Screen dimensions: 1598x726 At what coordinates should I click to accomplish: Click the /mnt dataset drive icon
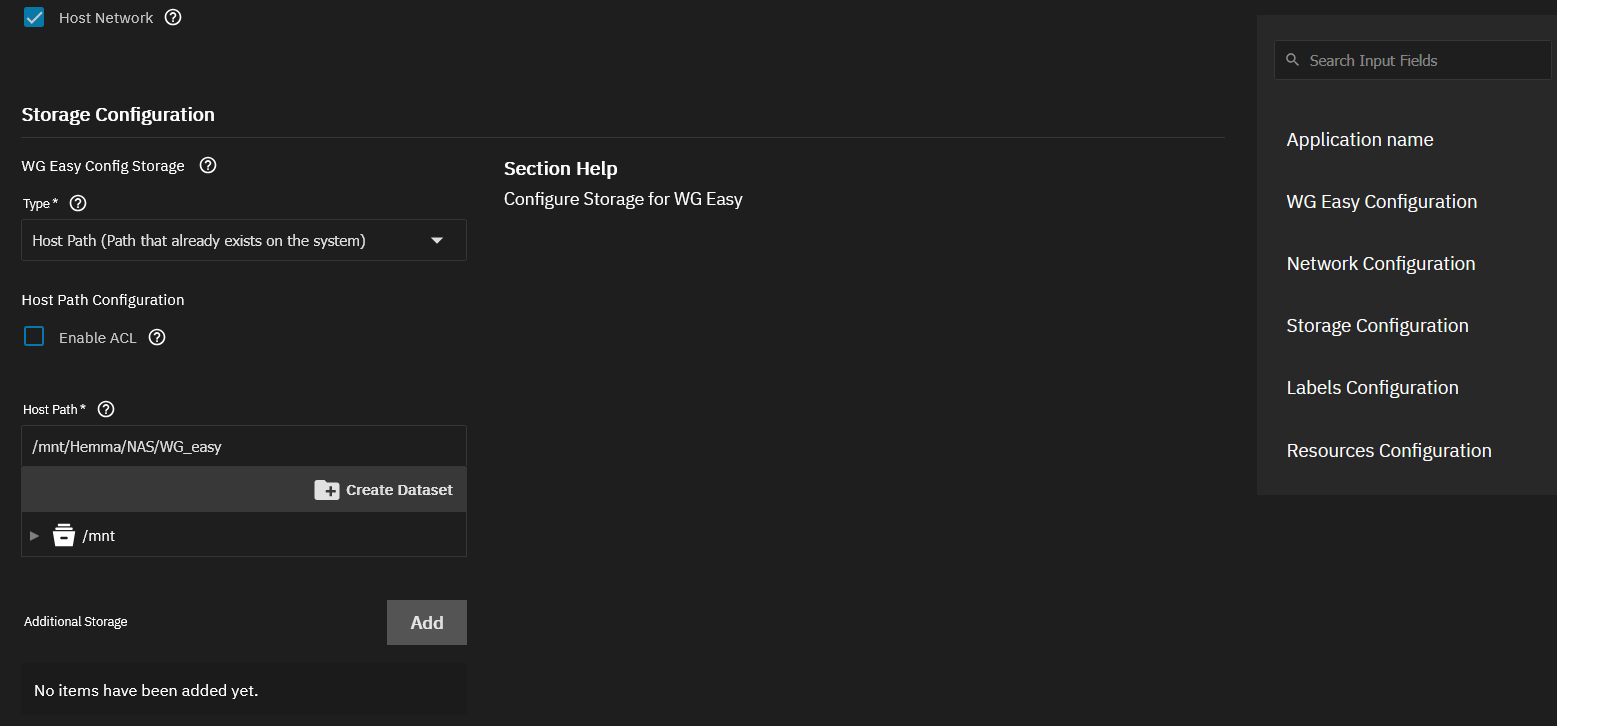64,535
